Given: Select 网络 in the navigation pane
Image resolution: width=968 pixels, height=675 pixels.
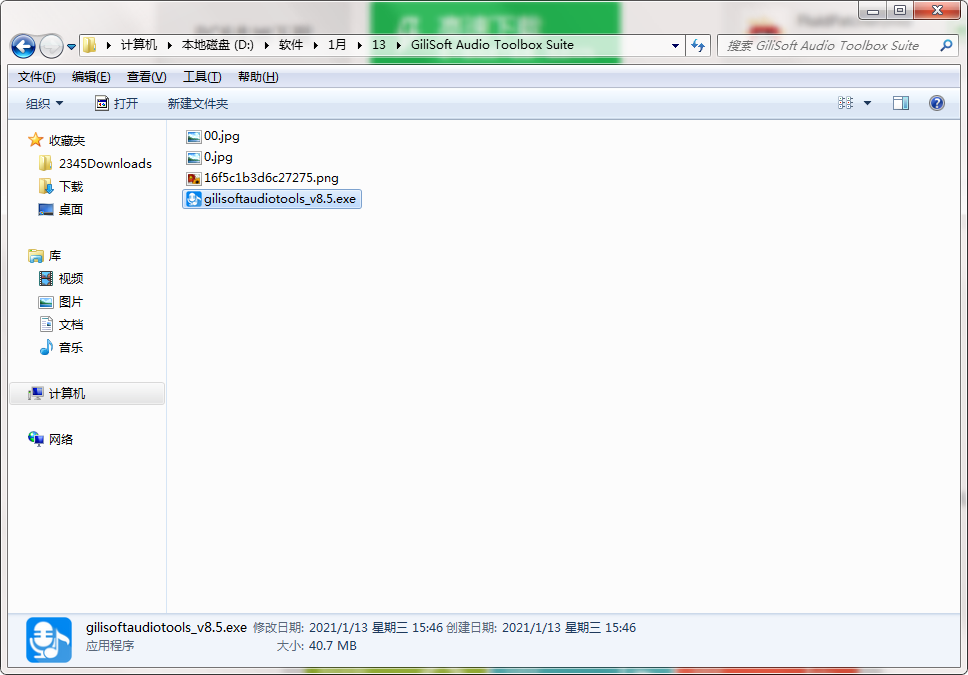Looking at the screenshot, I should [60, 440].
